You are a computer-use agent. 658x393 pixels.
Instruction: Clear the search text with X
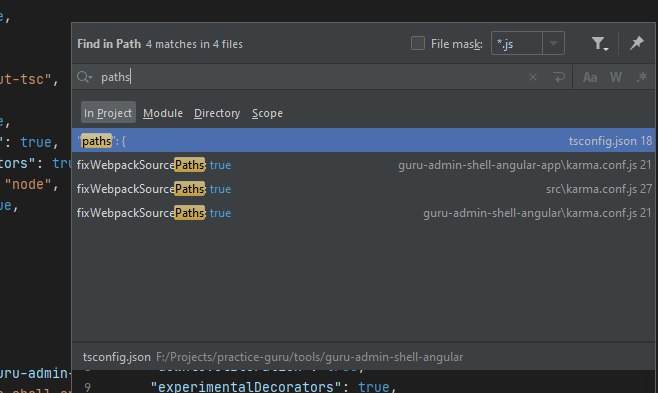tap(533, 77)
